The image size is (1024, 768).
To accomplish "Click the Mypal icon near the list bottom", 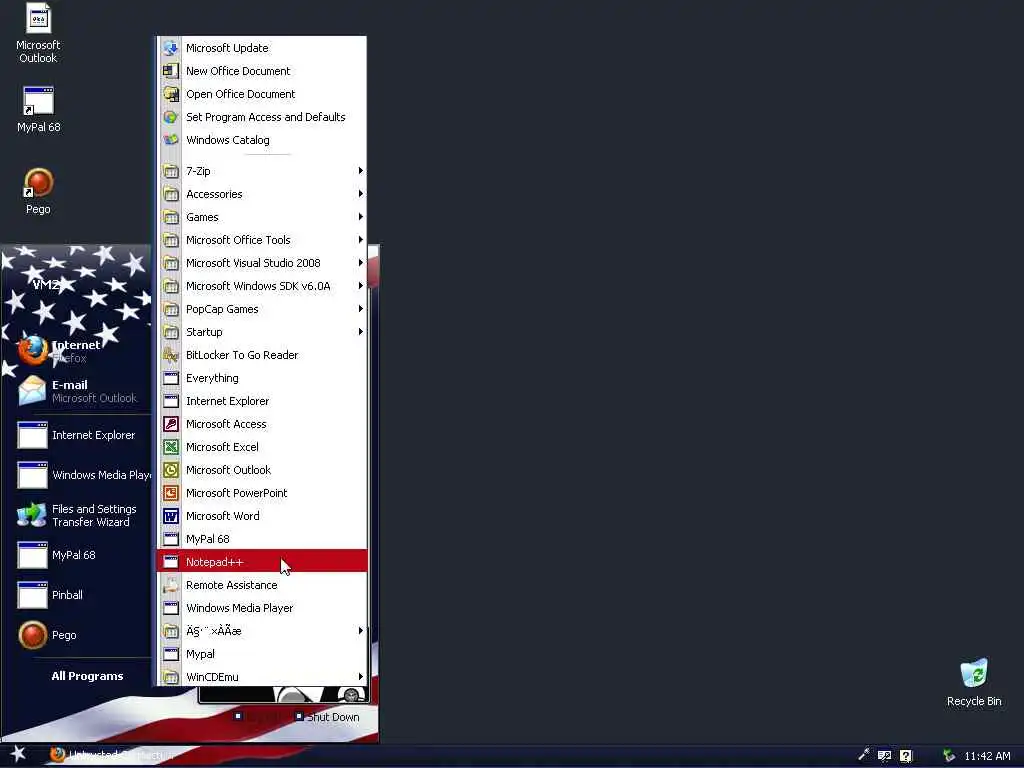I will [x=170, y=654].
